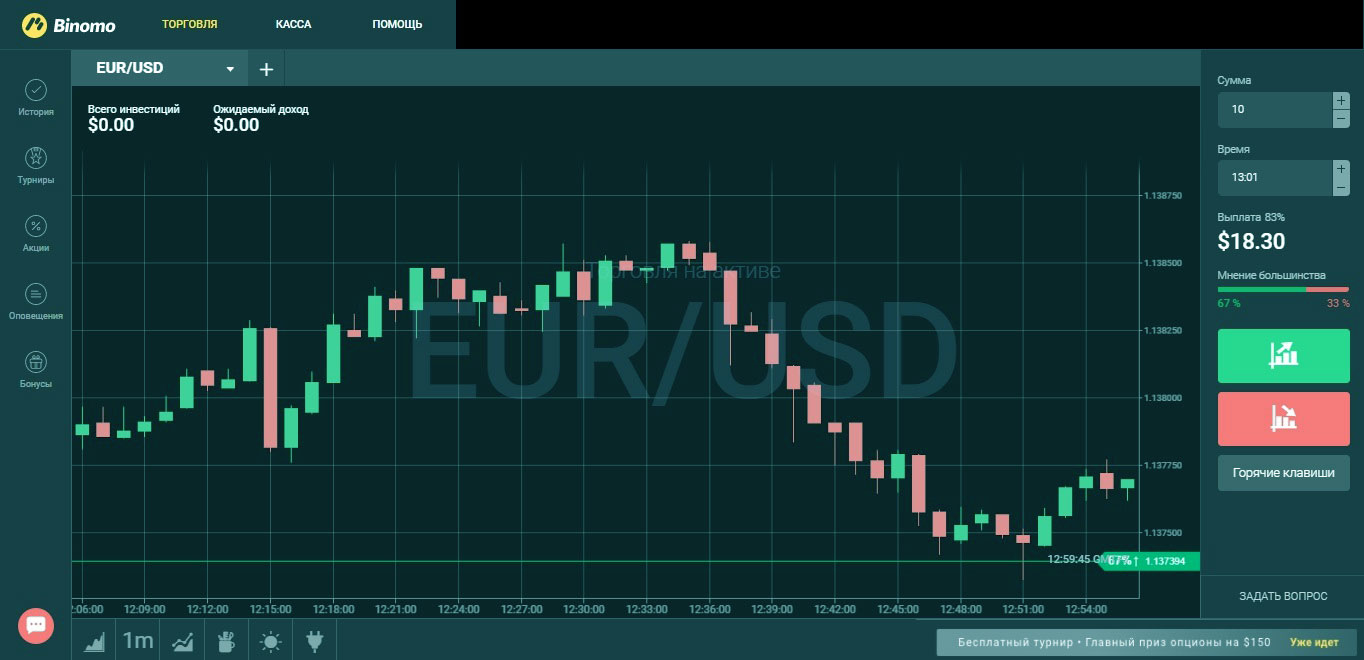
Task: Open the Касса menu
Action: click(294, 24)
